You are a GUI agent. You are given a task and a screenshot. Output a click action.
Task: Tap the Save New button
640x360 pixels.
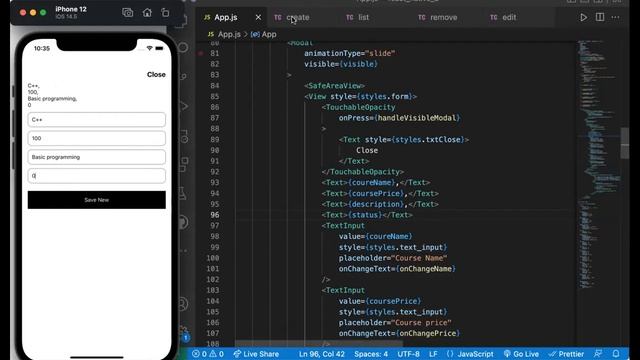point(97,200)
